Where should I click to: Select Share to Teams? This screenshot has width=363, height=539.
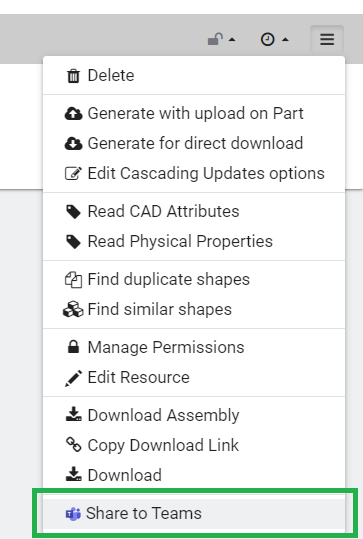pyautogui.click(x=194, y=513)
